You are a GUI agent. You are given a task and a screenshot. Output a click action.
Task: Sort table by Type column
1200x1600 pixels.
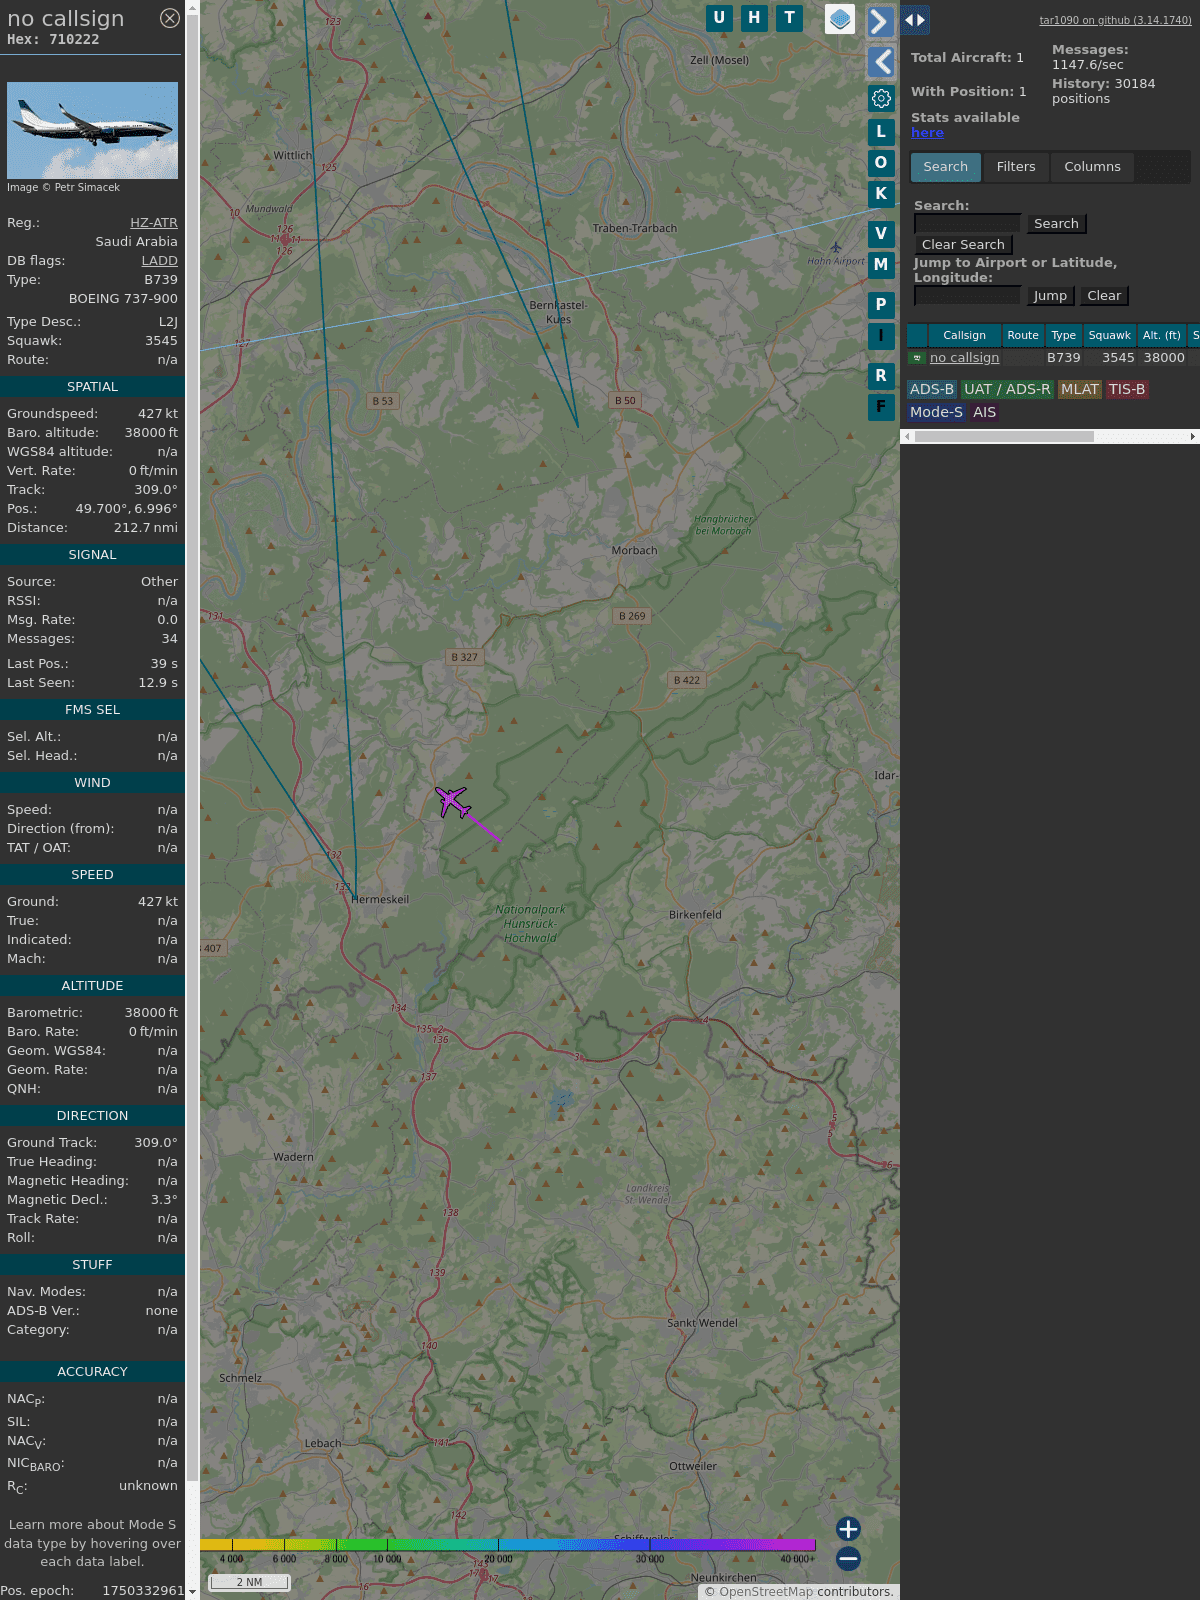click(1064, 335)
